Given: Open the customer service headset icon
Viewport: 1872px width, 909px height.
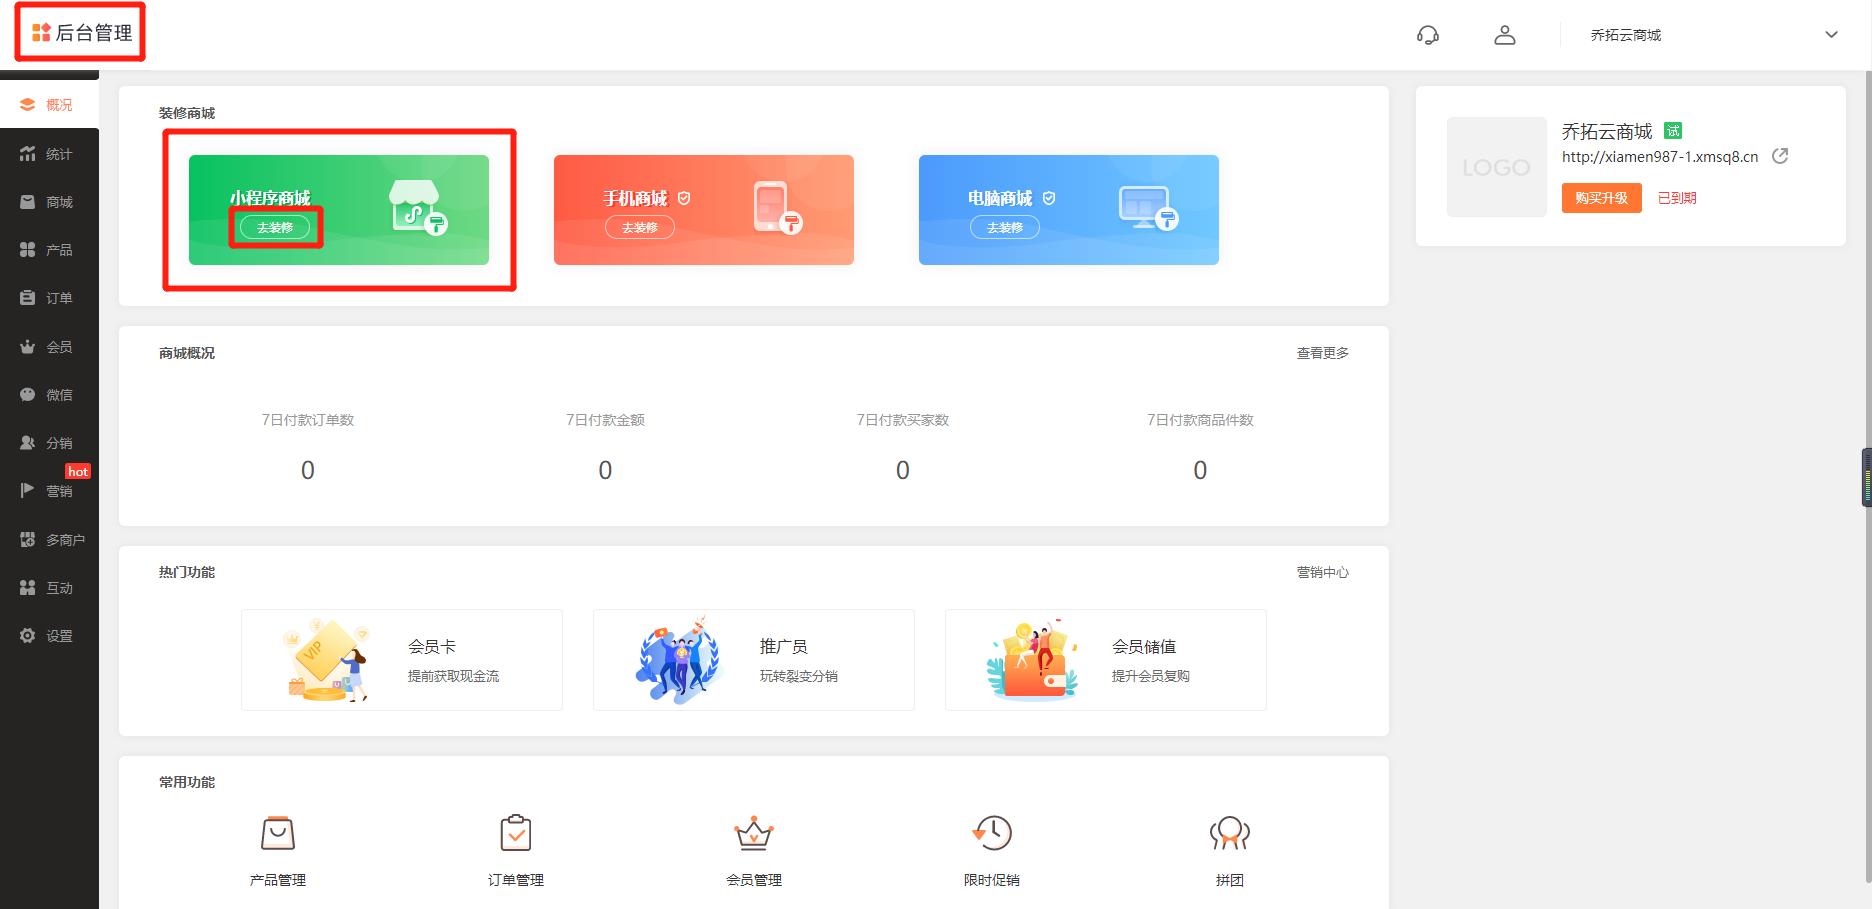Looking at the screenshot, I should point(1428,34).
